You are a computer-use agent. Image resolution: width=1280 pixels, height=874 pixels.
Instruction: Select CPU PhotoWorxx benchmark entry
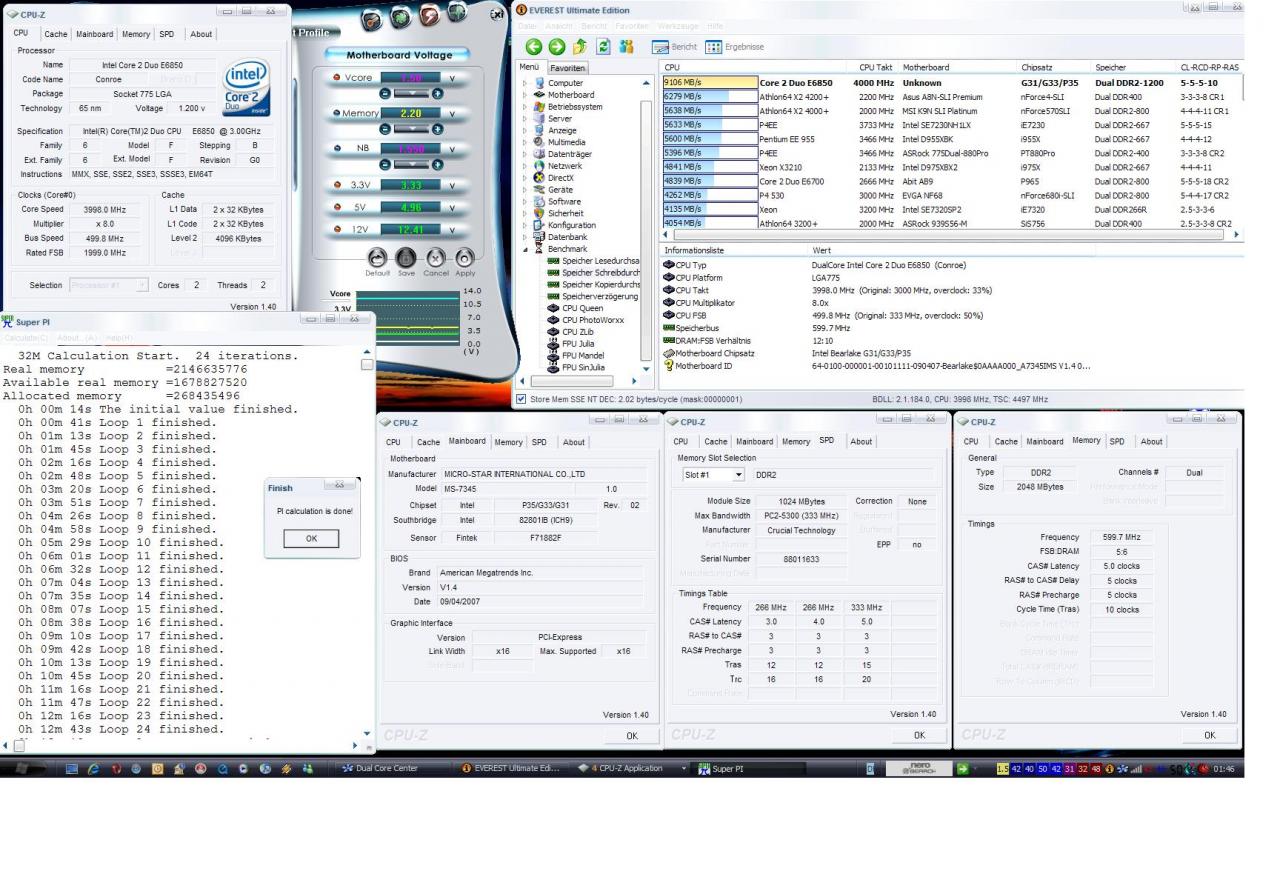(x=593, y=320)
